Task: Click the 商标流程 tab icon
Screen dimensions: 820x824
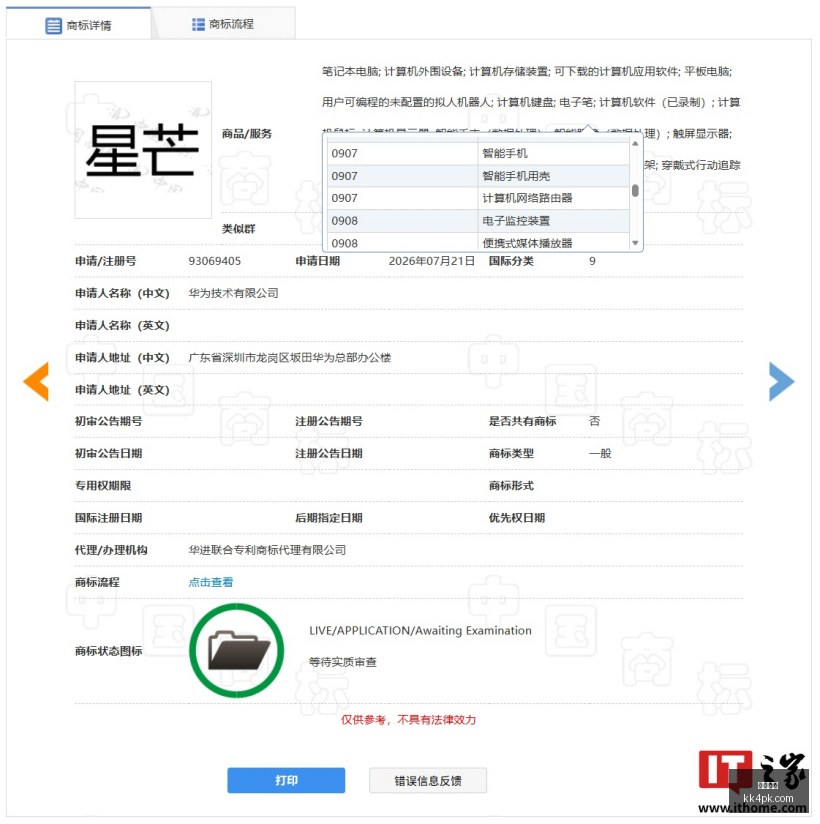Action: click(198, 24)
